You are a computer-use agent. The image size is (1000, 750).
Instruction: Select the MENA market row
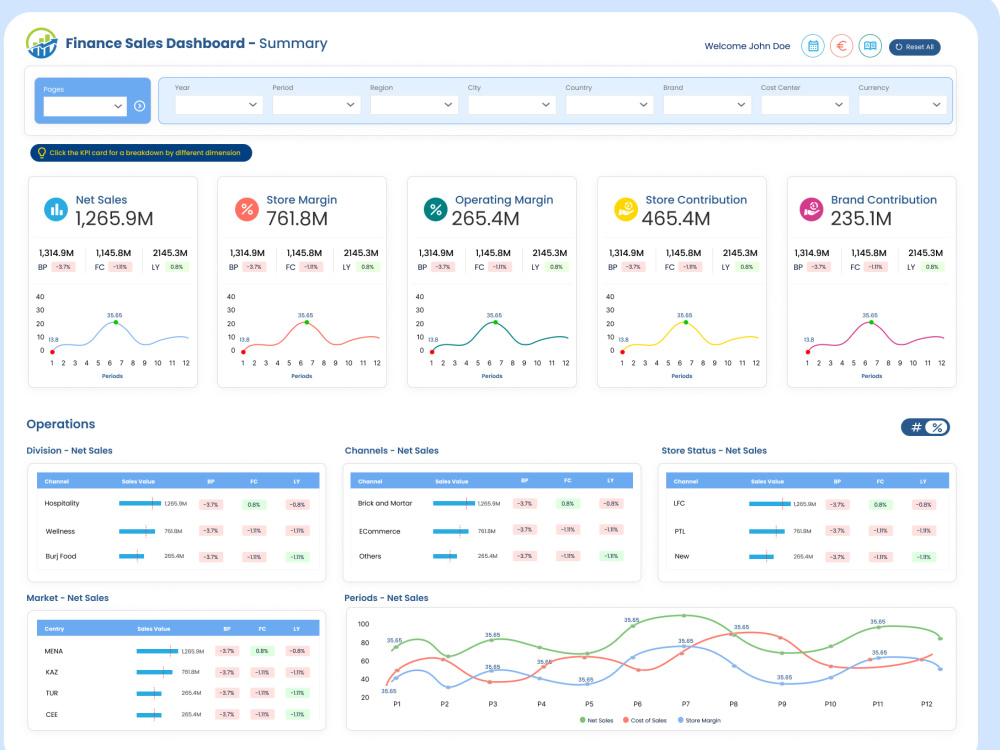[177, 651]
